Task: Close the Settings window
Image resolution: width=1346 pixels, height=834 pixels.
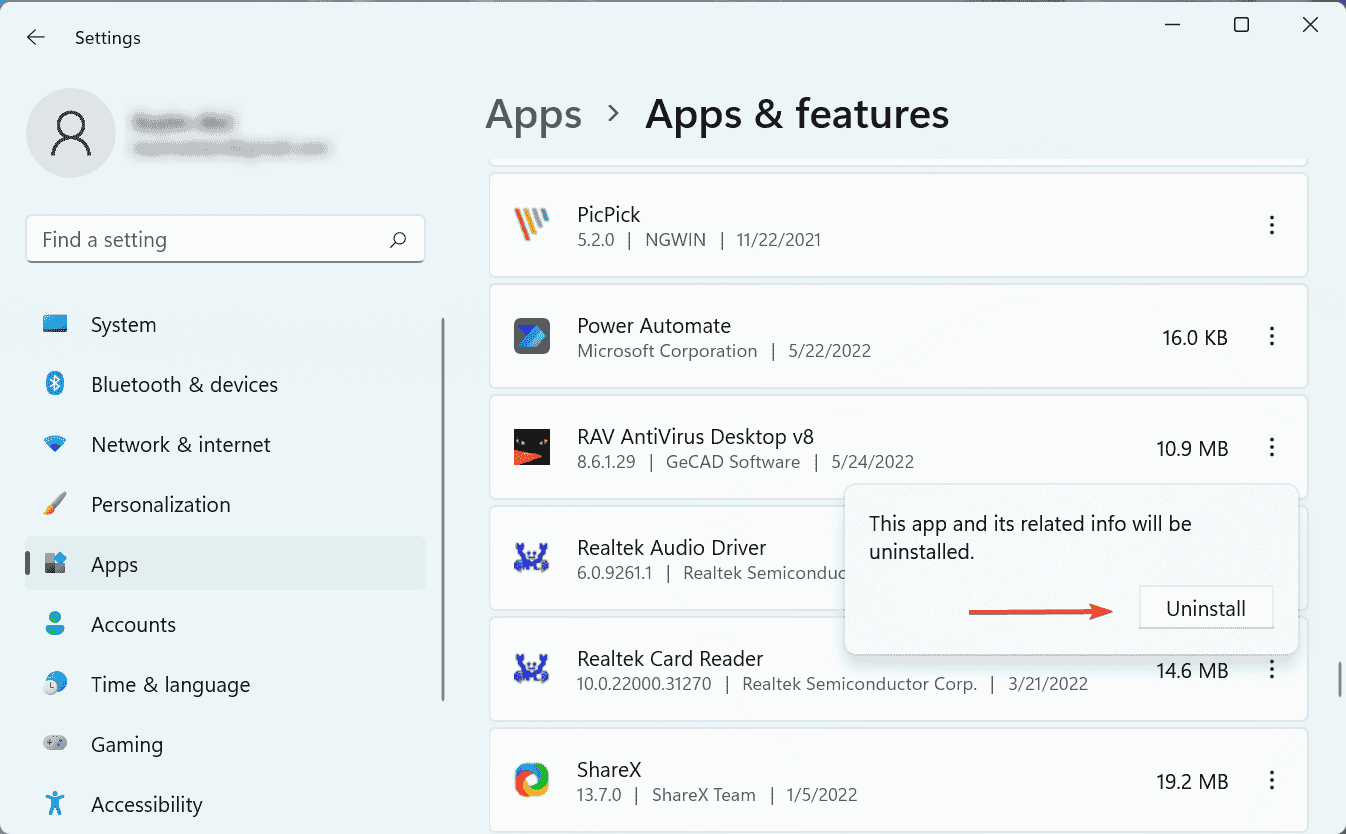Action: coord(1310,25)
